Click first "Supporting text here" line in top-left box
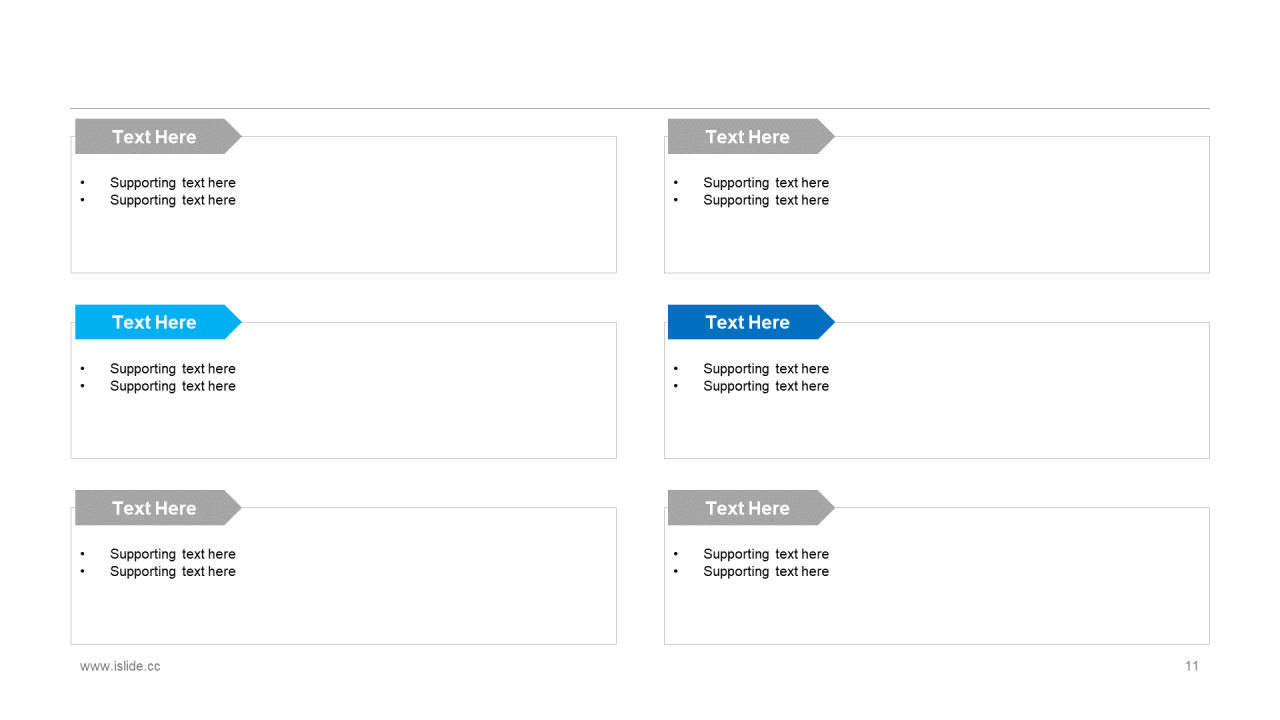Image resolution: width=1280 pixels, height=720 pixels. [x=173, y=183]
